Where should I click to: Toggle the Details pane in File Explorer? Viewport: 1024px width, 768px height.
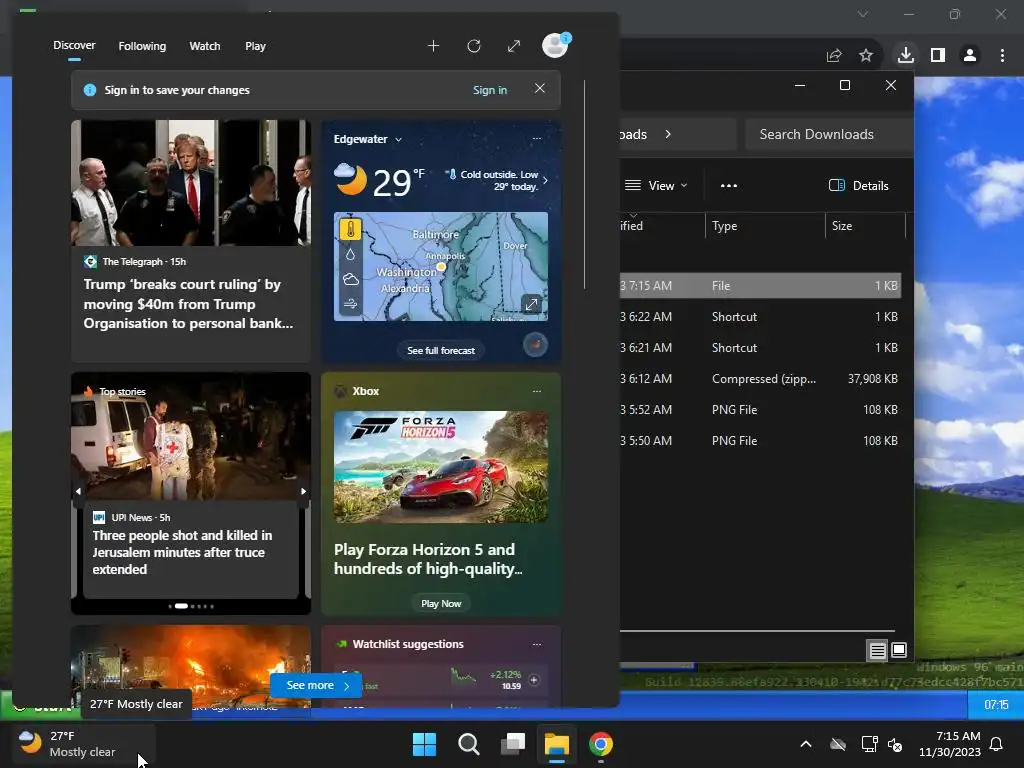coord(858,185)
